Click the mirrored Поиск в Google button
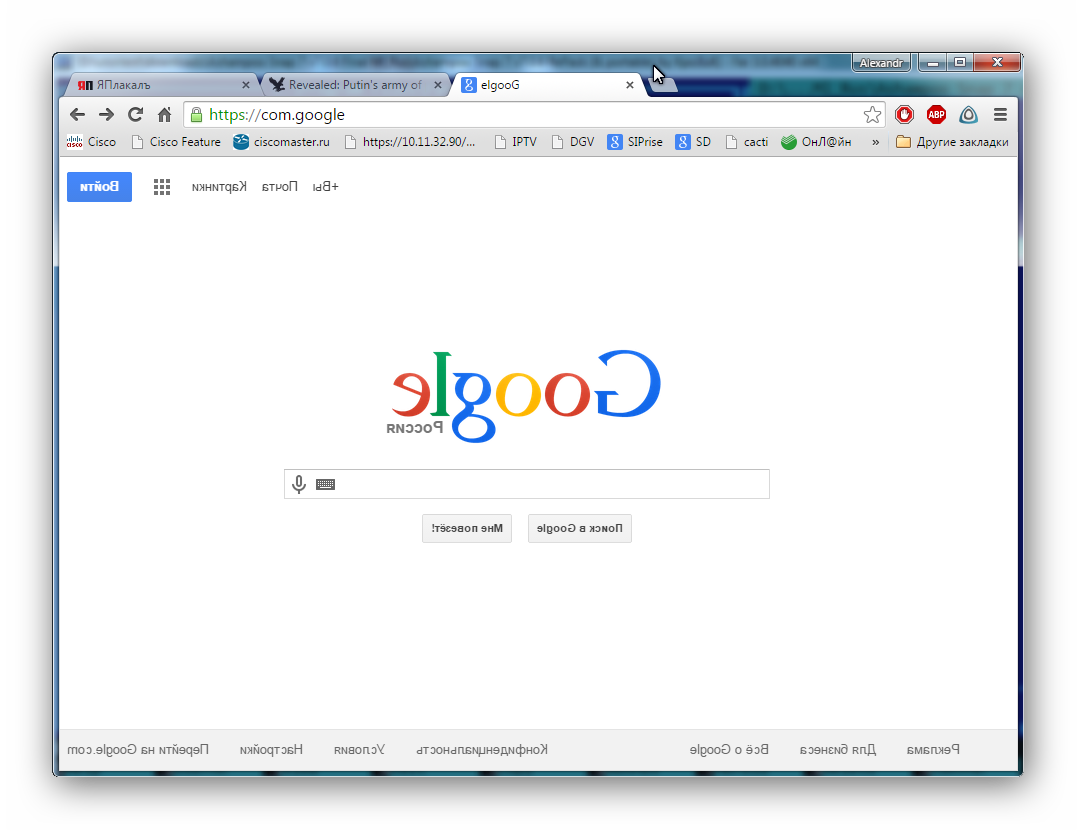Viewport: 1077px width, 830px height. click(580, 528)
